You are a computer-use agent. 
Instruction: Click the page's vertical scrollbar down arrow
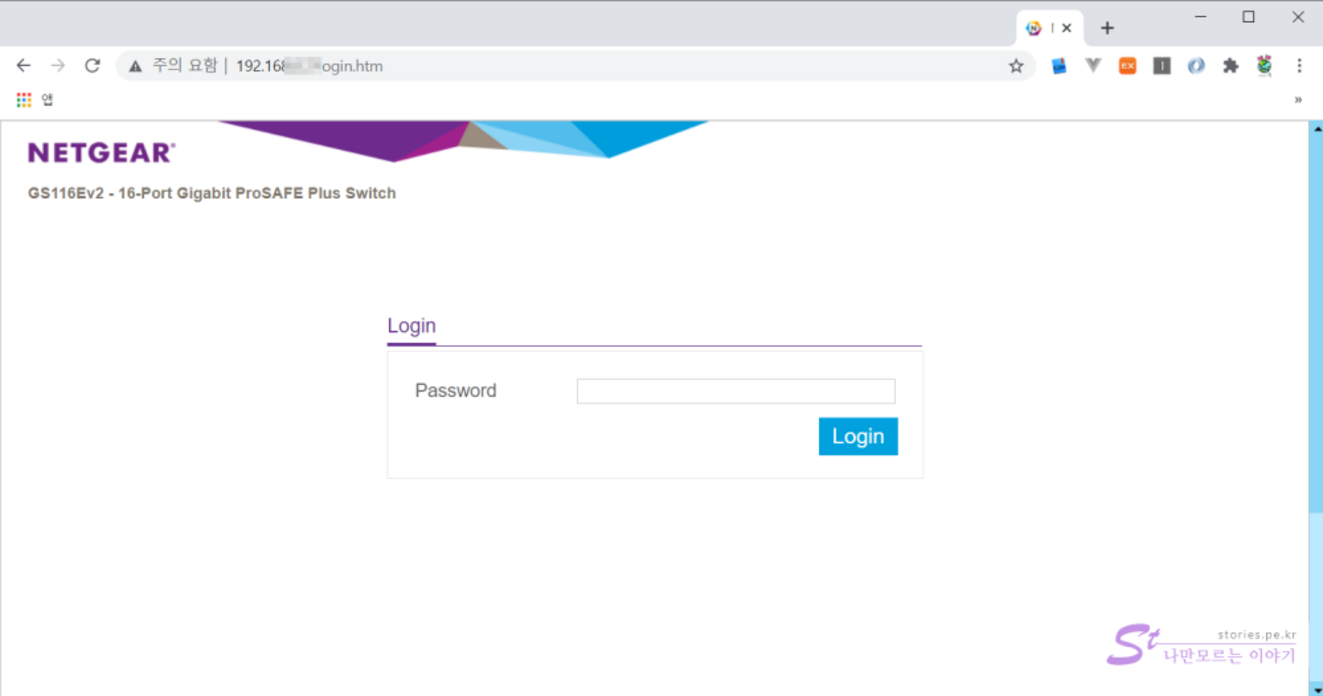pyautogui.click(x=1316, y=689)
